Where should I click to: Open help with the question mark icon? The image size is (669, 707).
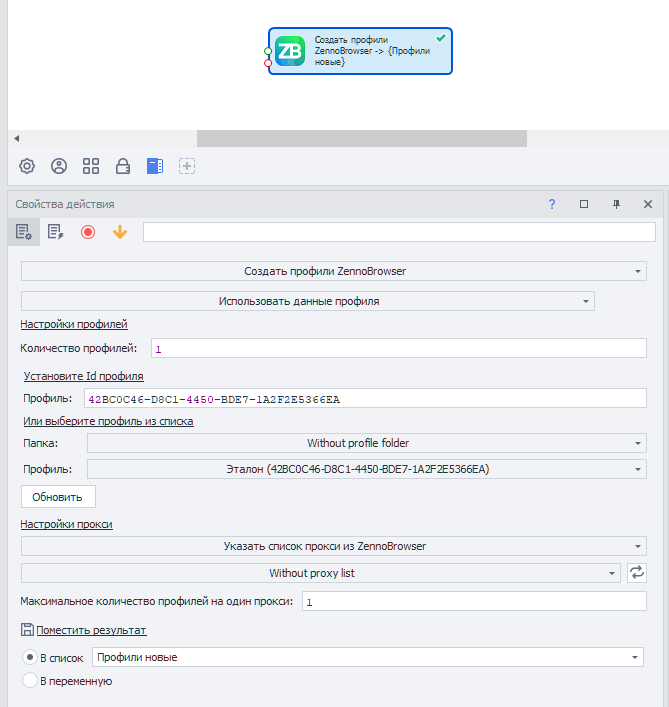552,204
